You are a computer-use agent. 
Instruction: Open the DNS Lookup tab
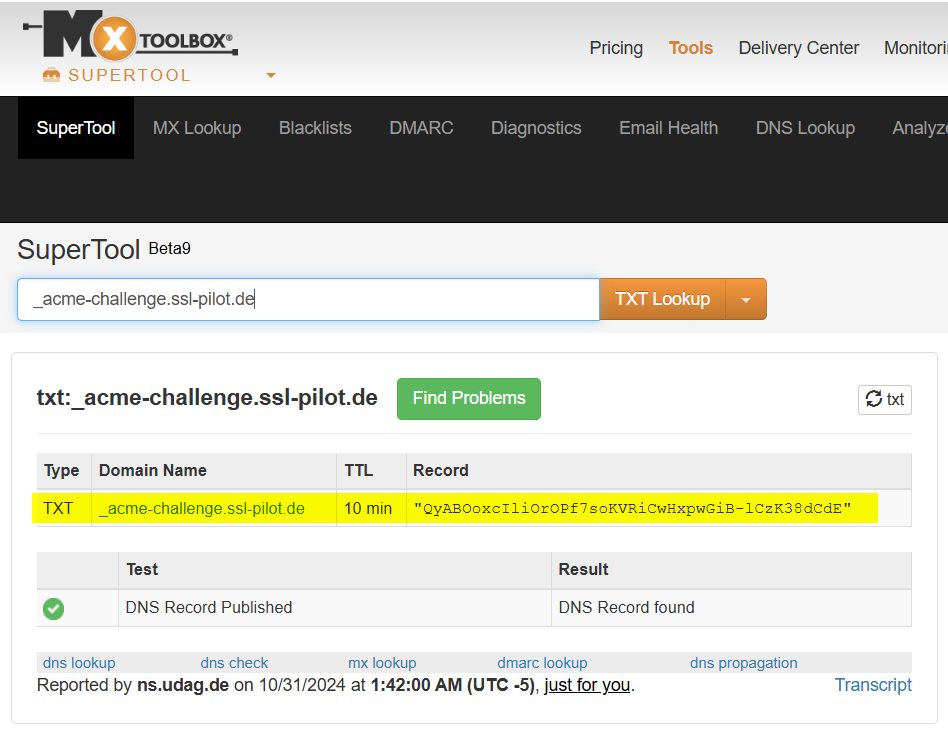[805, 128]
